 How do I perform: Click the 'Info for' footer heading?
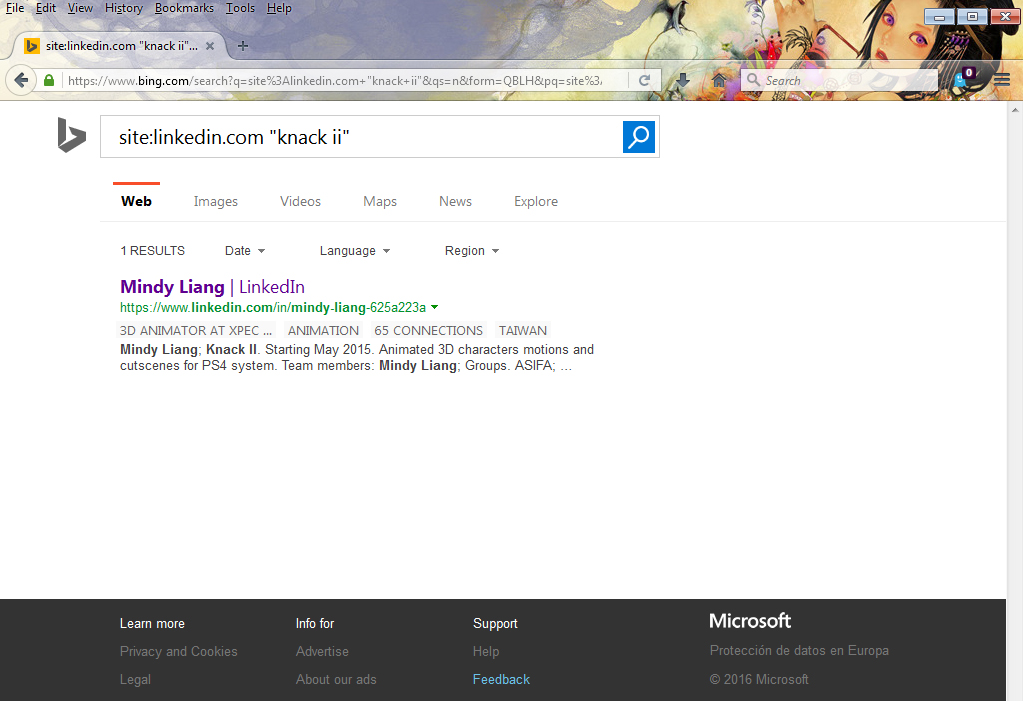[x=314, y=623]
